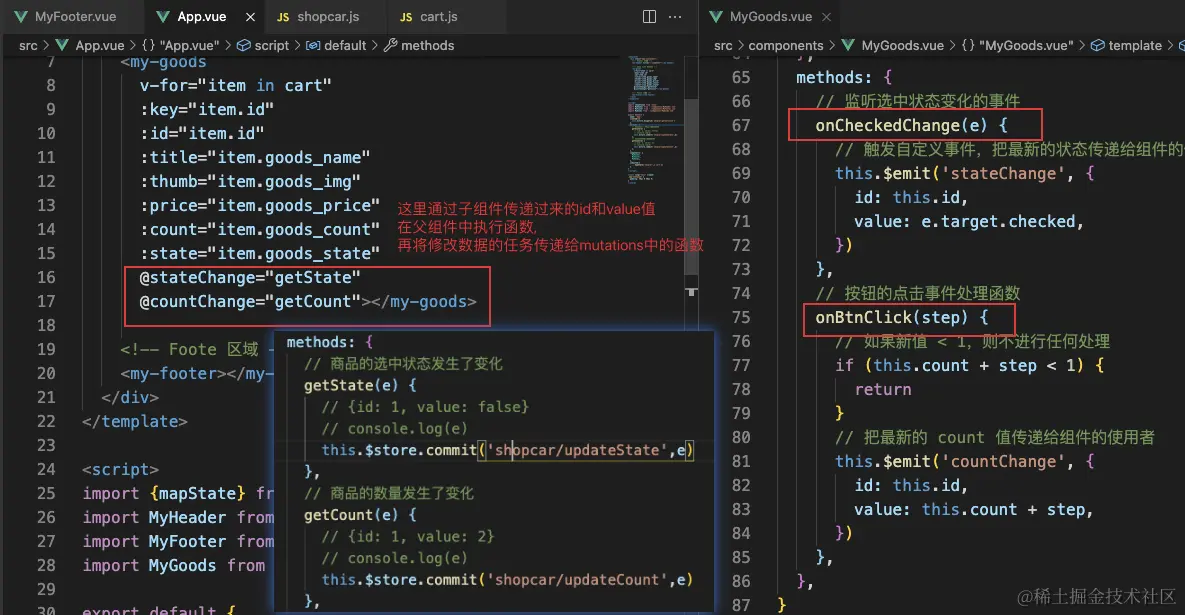Click the <script> tag on line 24
The image size is (1185, 615).
tap(120, 469)
